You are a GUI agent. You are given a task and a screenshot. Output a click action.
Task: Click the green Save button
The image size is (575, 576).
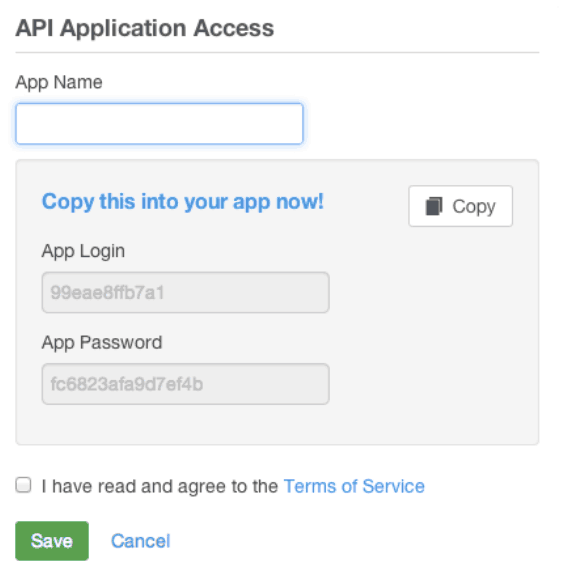tap(52, 541)
